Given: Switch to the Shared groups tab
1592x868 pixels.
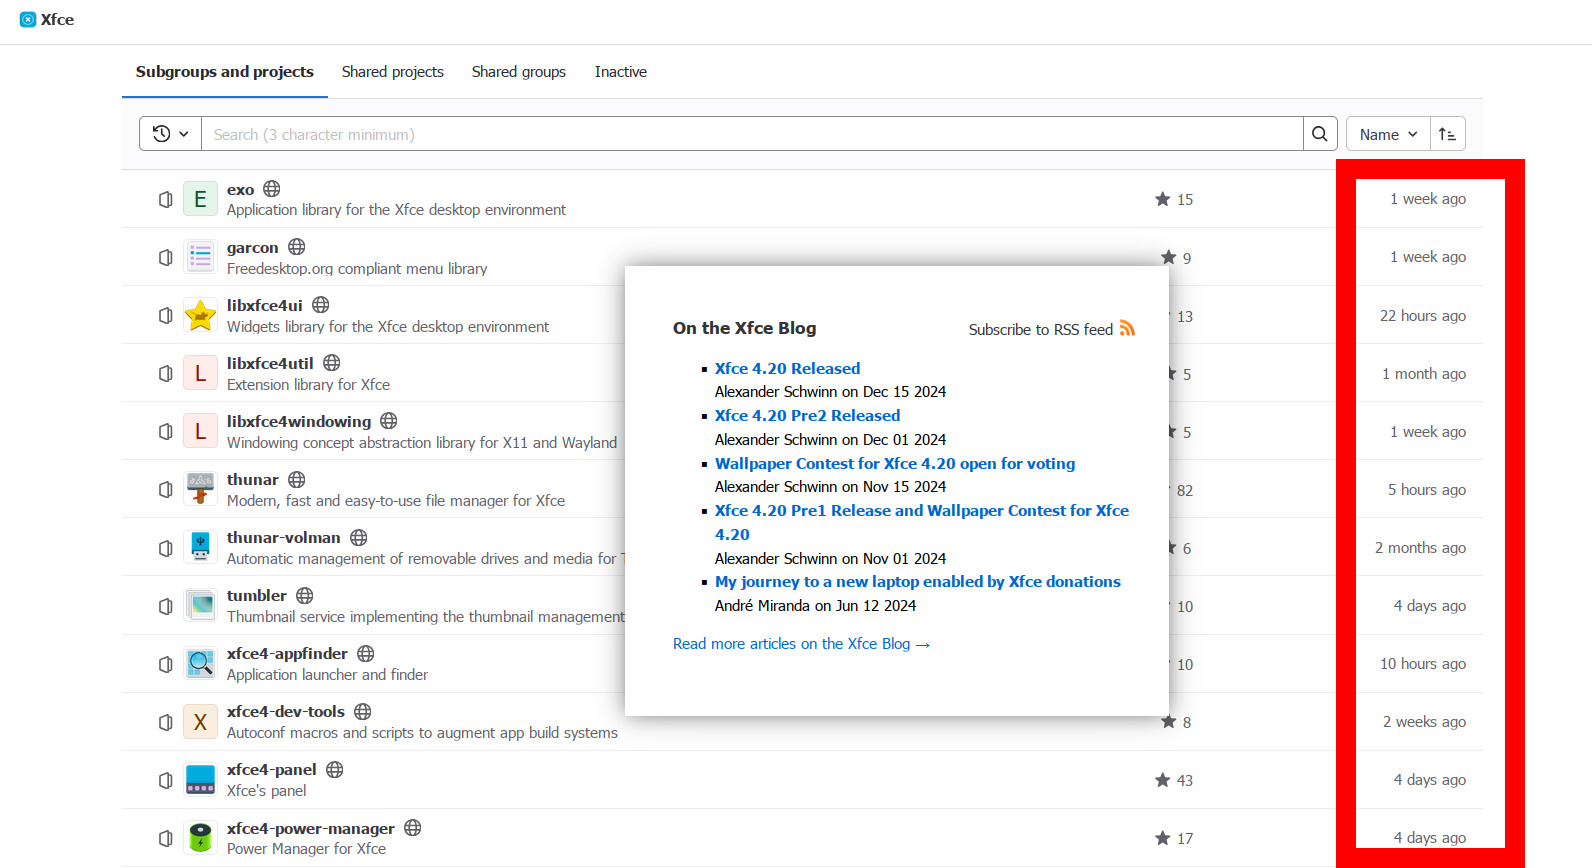Looking at the screenshot, I should tap(519, 72).
